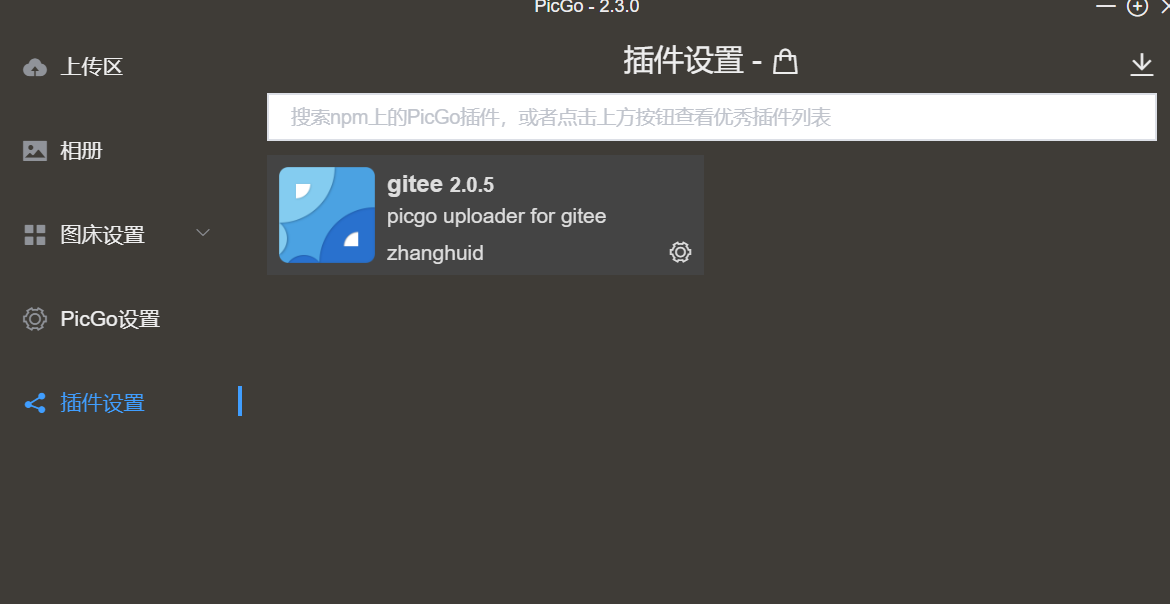Click the cloud upload icon beside 上传区
This screenshot has width=1170, height=604.
[34, 68]
